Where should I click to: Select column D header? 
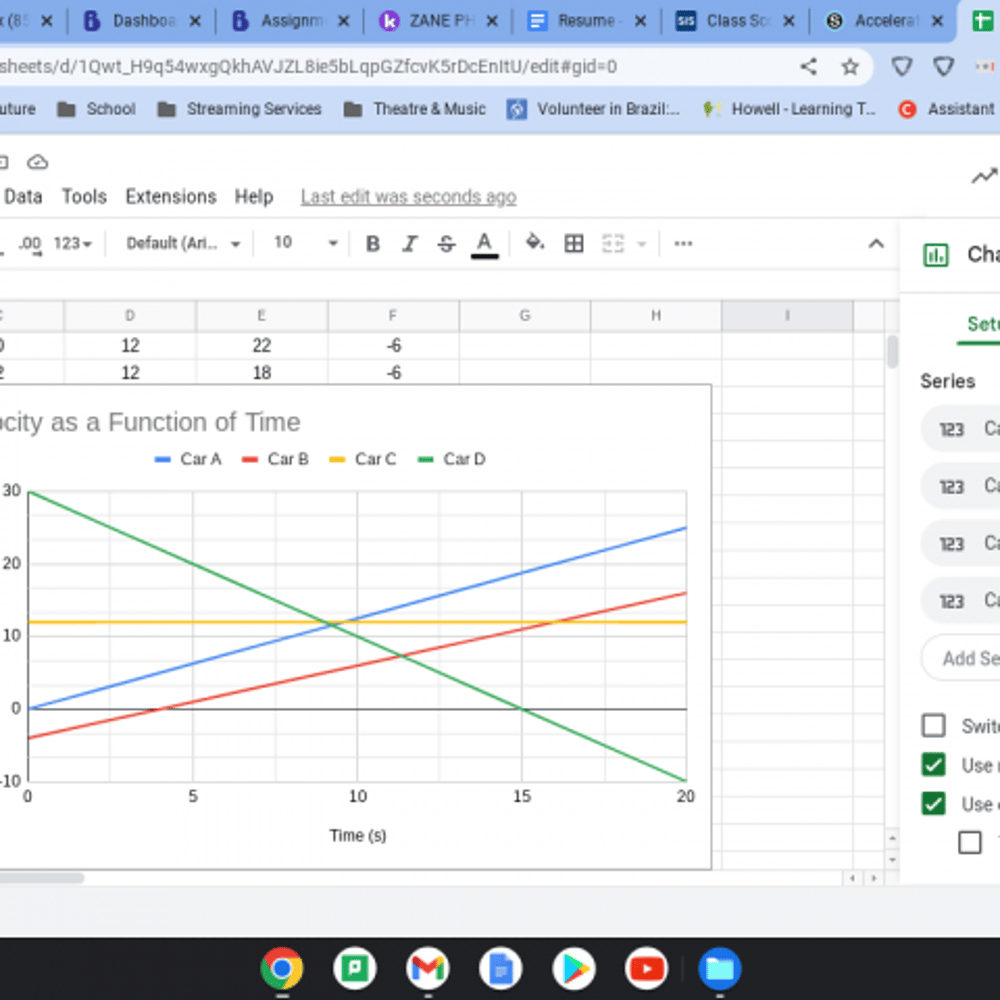[130, 316]
